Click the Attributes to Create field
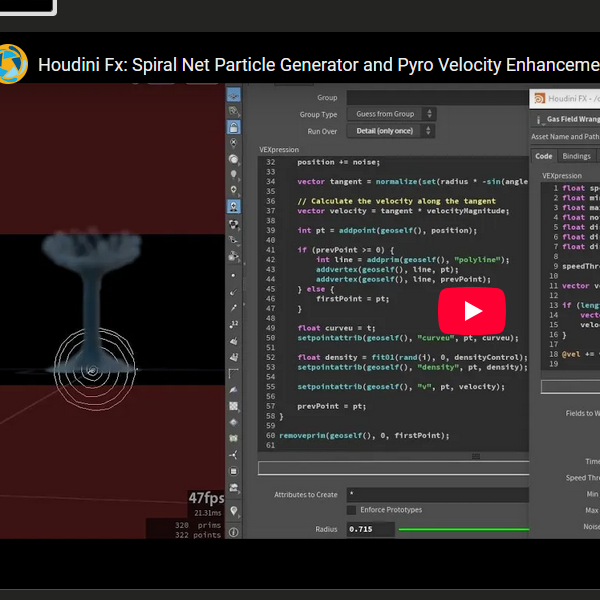600x600 pixels. [437, 494]
